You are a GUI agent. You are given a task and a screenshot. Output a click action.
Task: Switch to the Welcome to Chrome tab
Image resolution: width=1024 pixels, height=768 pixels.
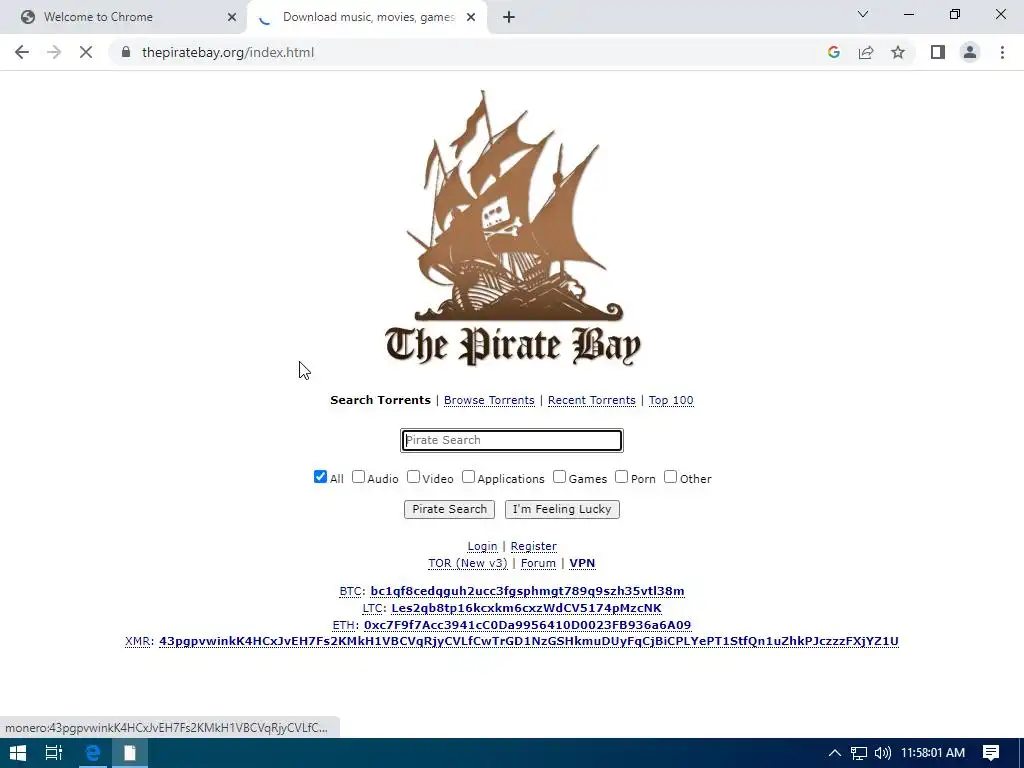pyautogui.click(x=124, y=18)
